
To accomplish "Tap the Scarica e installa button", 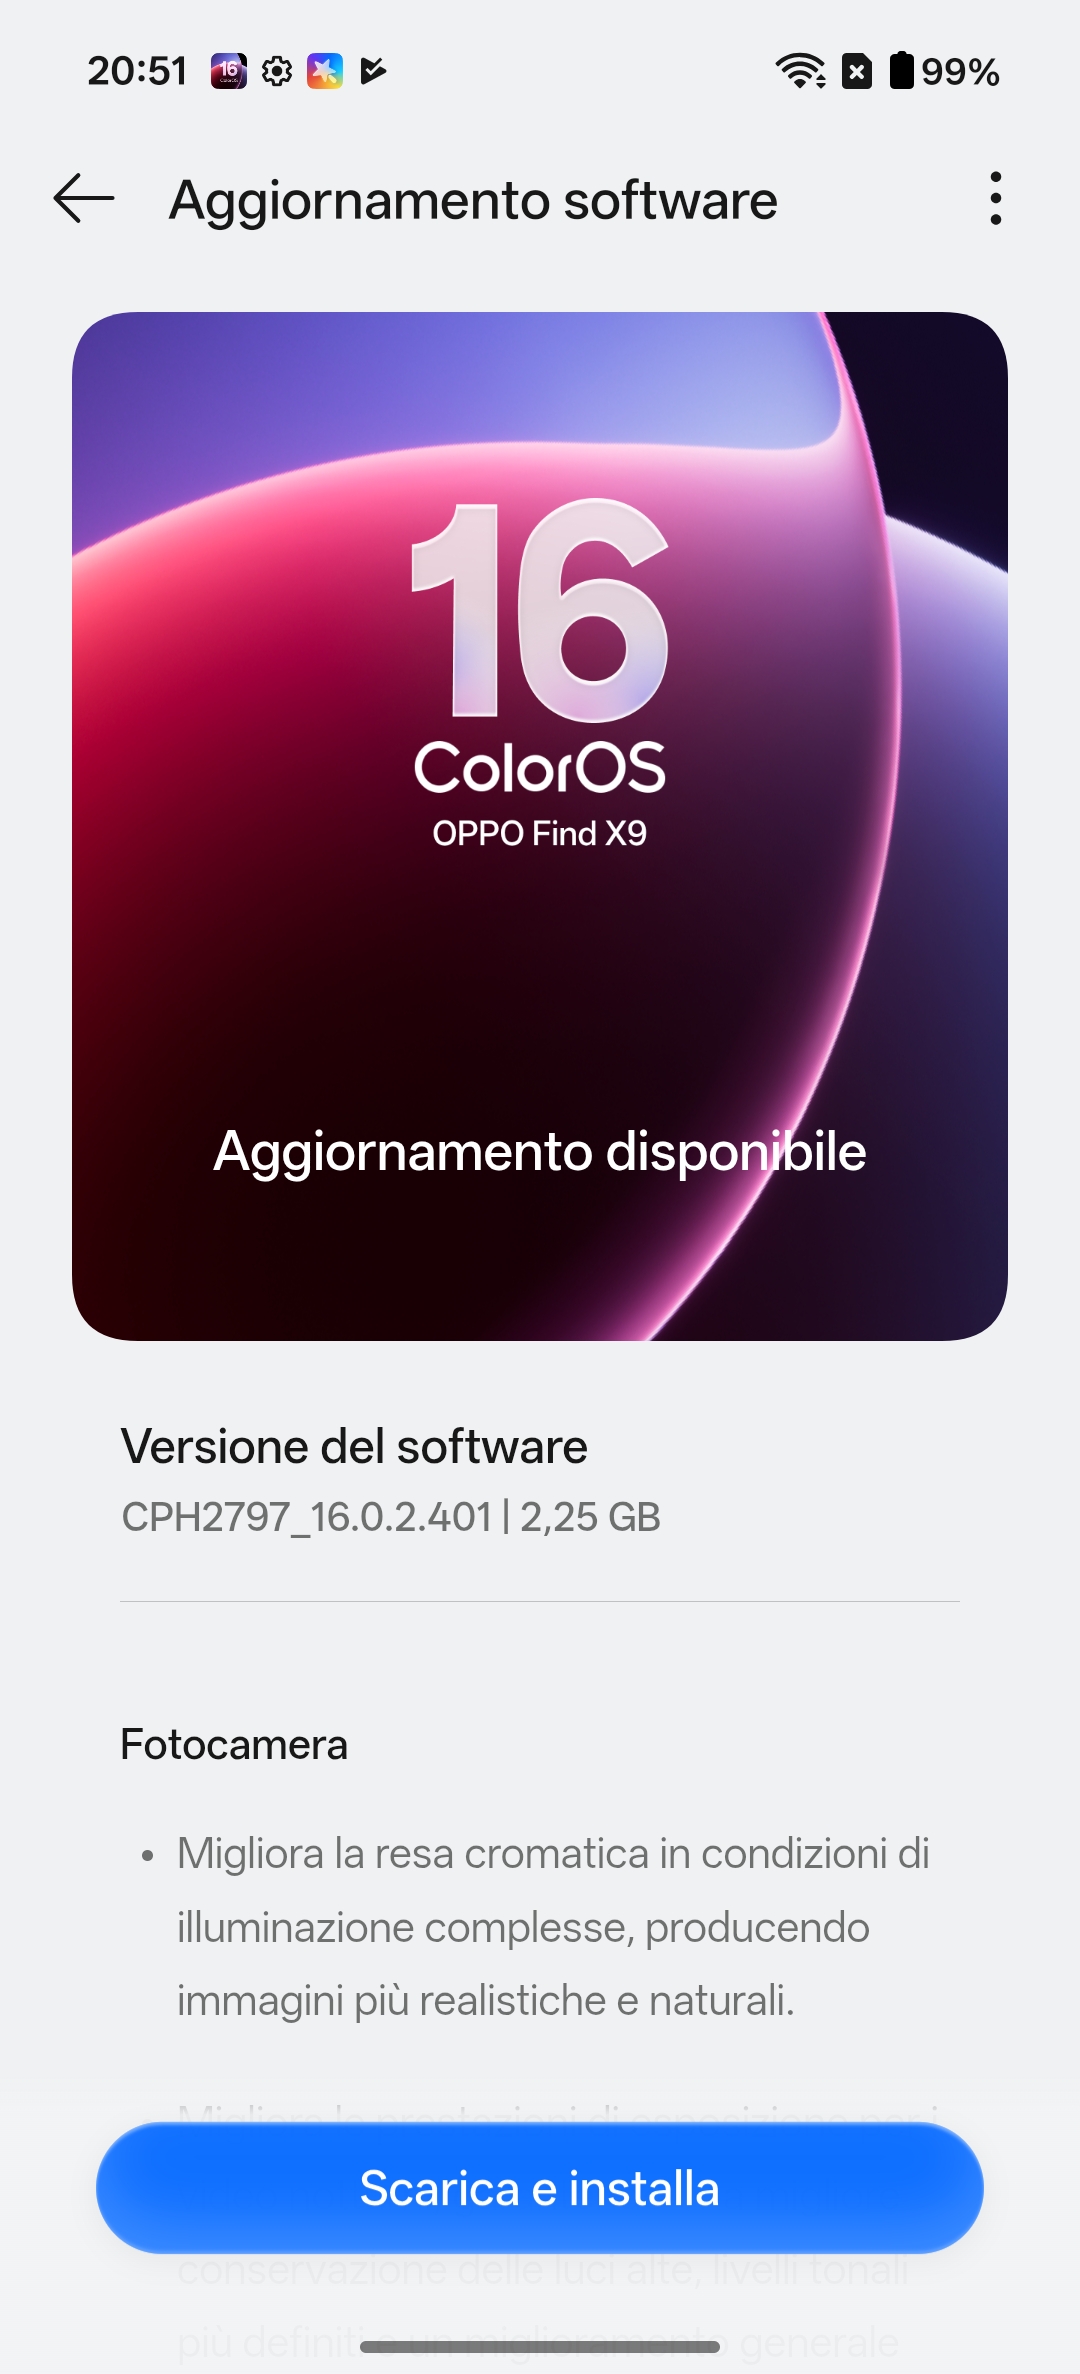I will pyautogui.click(x=540, y=2188).
